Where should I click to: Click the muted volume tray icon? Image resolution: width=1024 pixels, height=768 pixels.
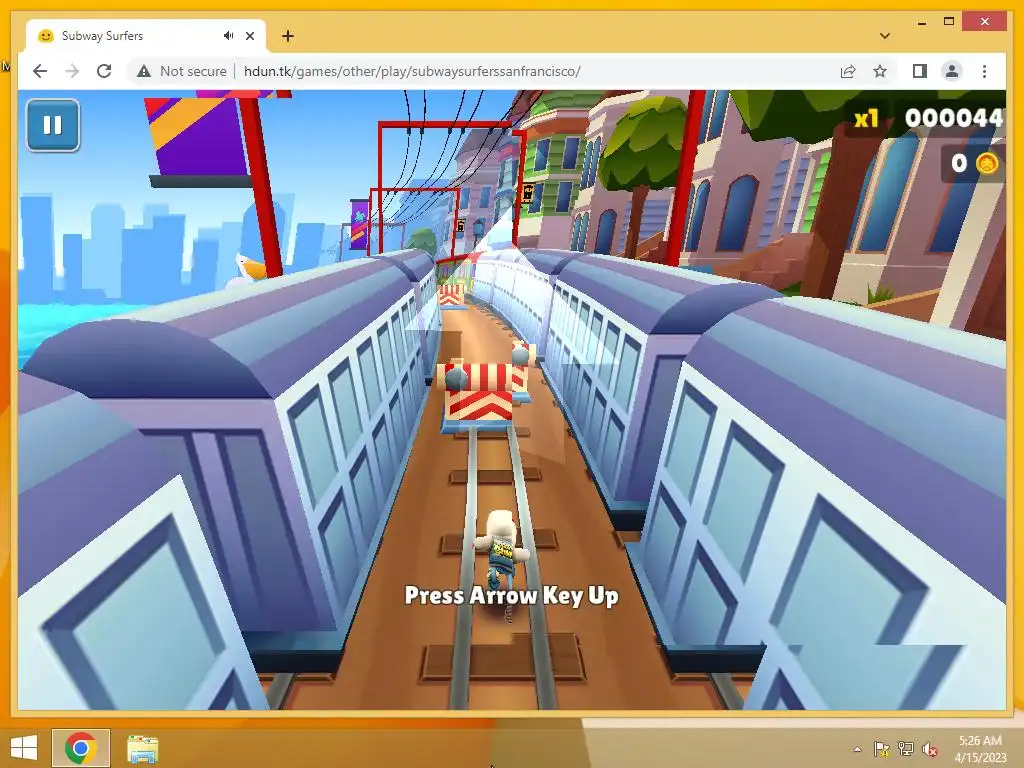coord(930,749)
